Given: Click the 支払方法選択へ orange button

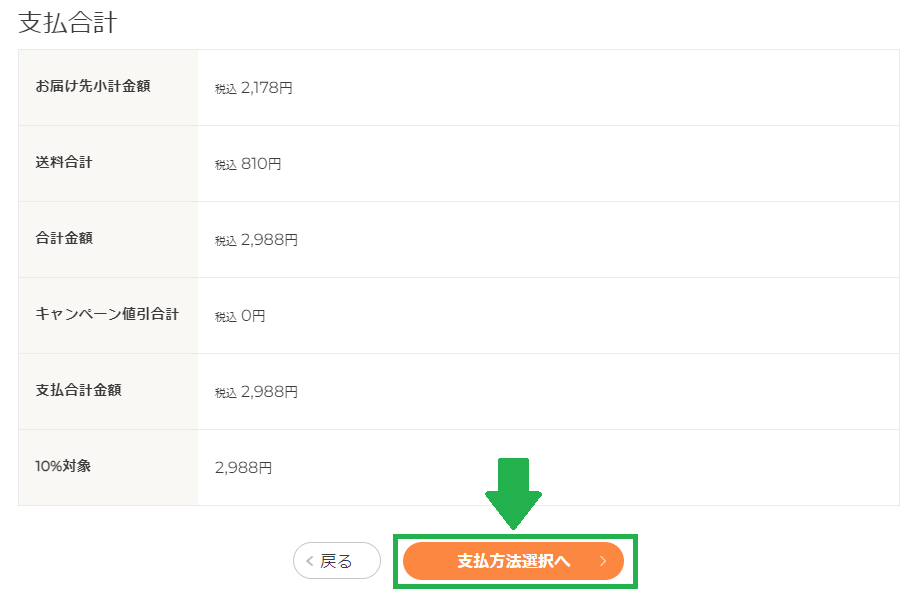Looking at the screenshot, I should [x=513, y=561].
